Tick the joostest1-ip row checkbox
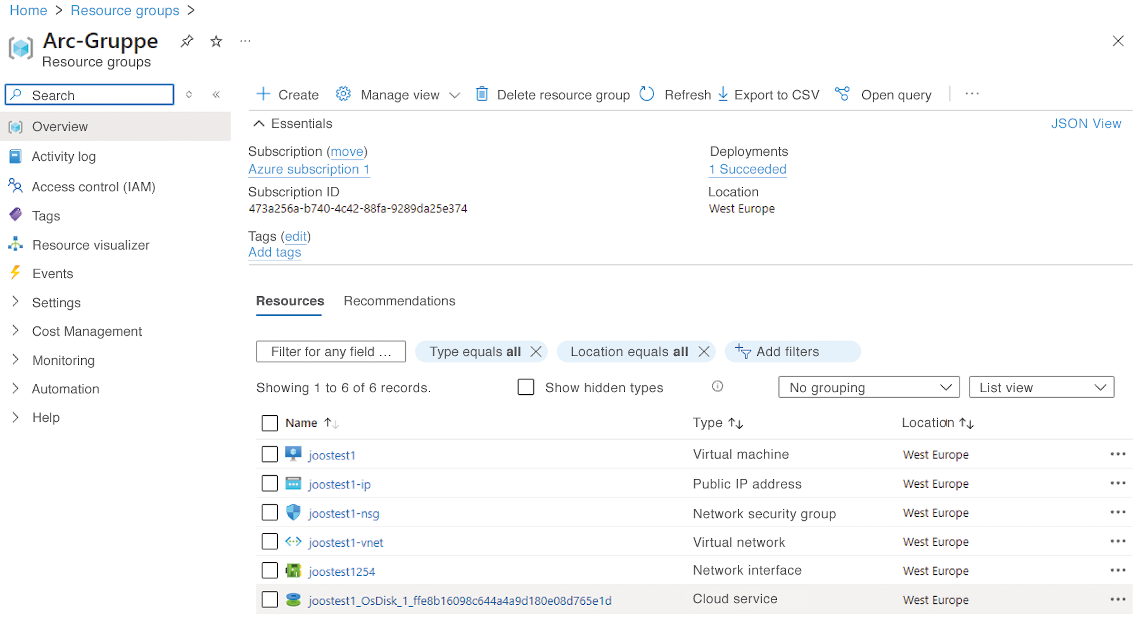The image size is (1140, 626). (270, 483)
